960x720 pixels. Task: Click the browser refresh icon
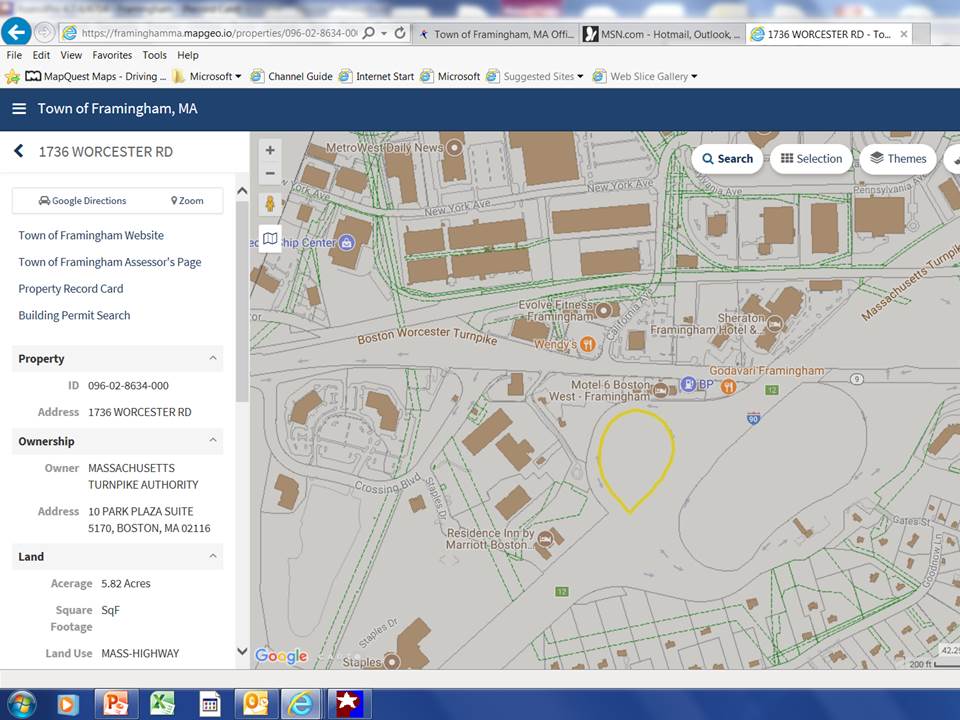[400, 33]
